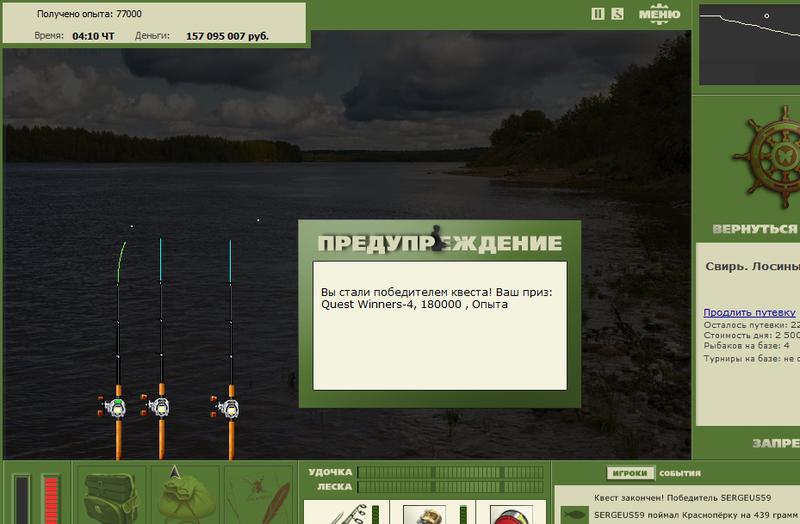Click the ПРЕДУПРЕЖДЕНИЕ dialog title

439,243
